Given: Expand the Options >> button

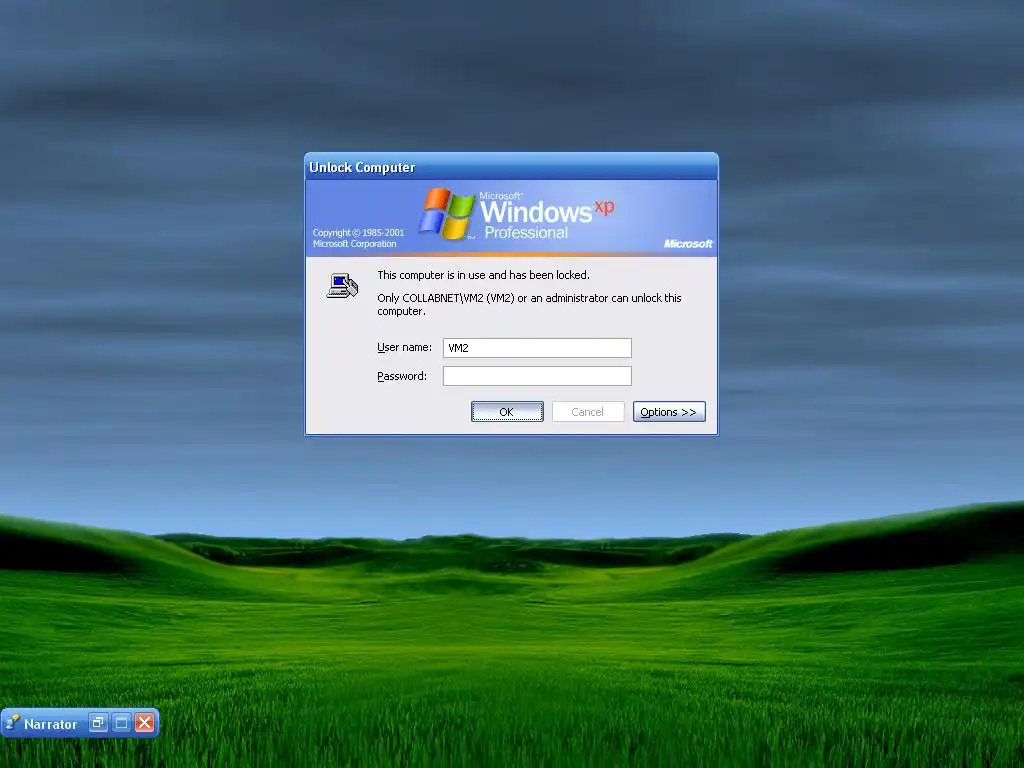Looking at the screenshot, I should pyautogui.click(x=669, y=411).
